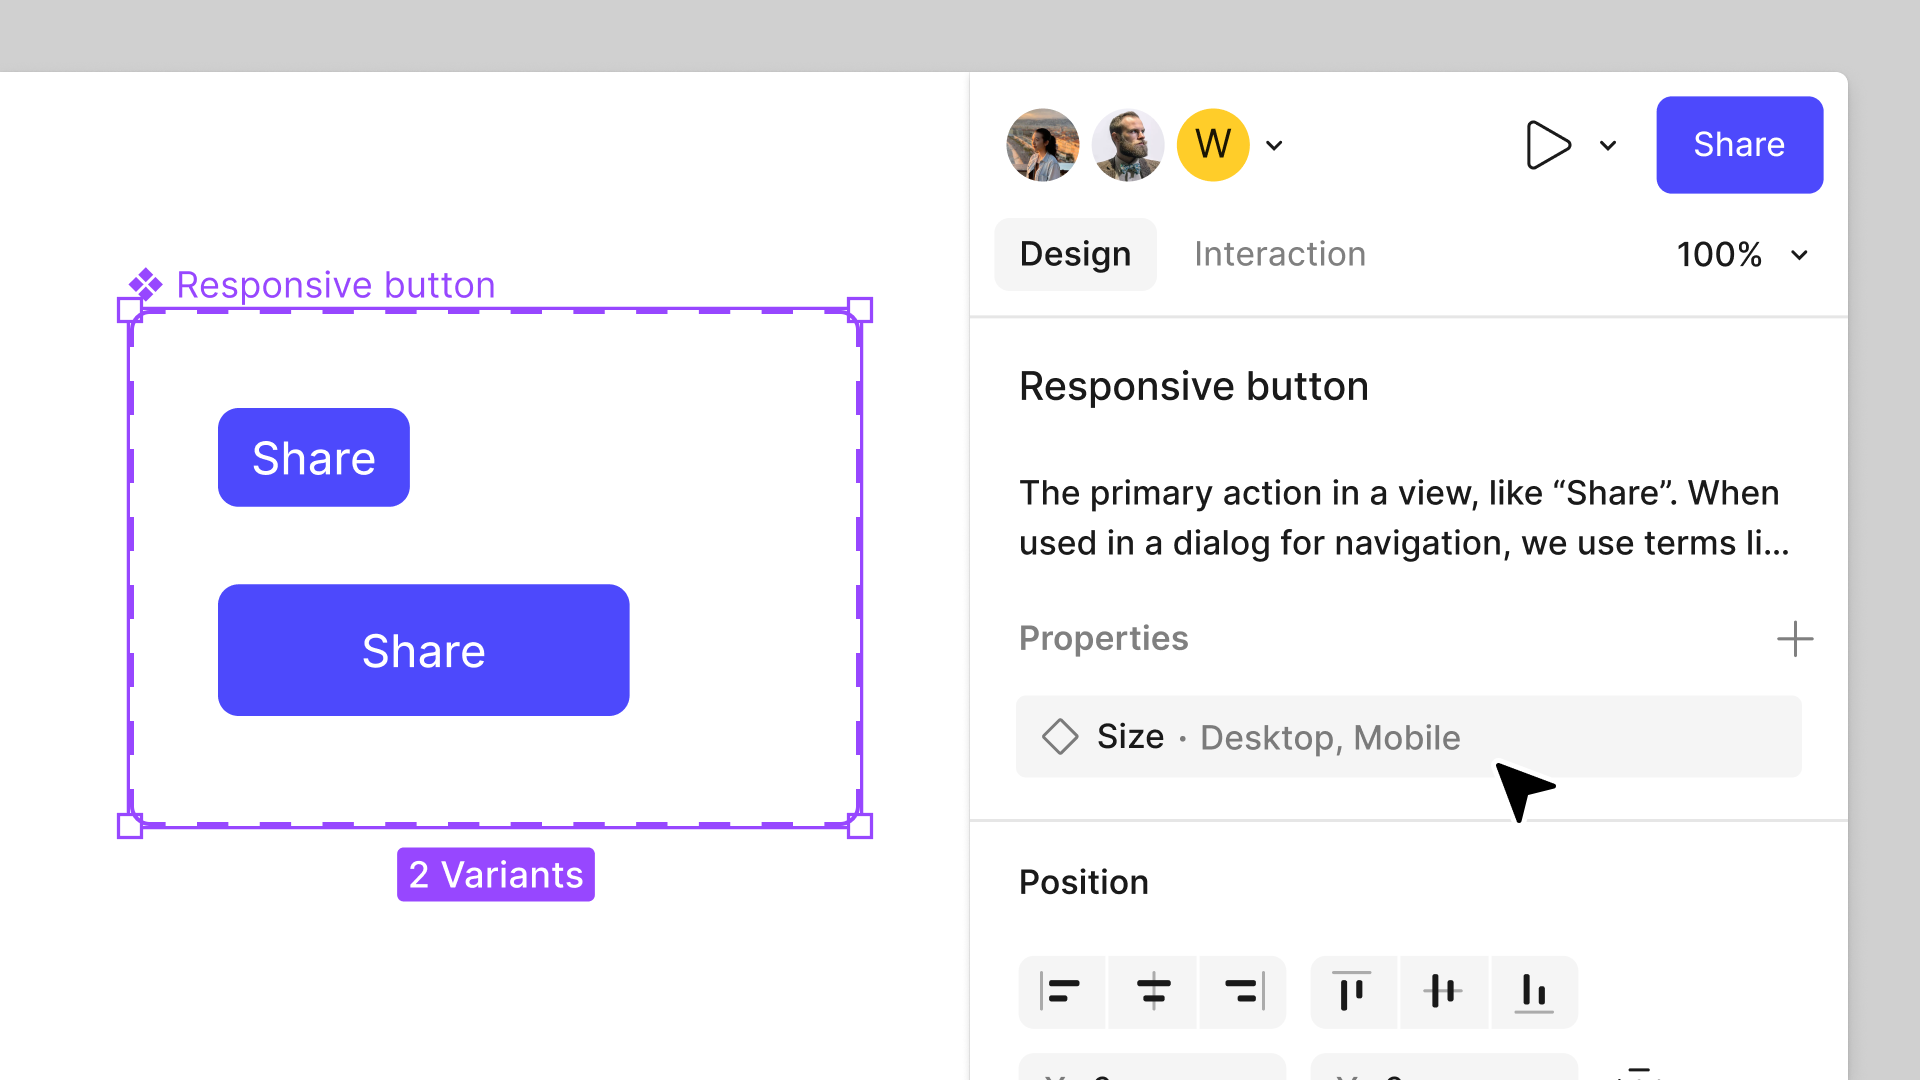This screenshot has height=1080, width=1920.
Task: Select the small Share button variant
Action: [x=313, y=458]
